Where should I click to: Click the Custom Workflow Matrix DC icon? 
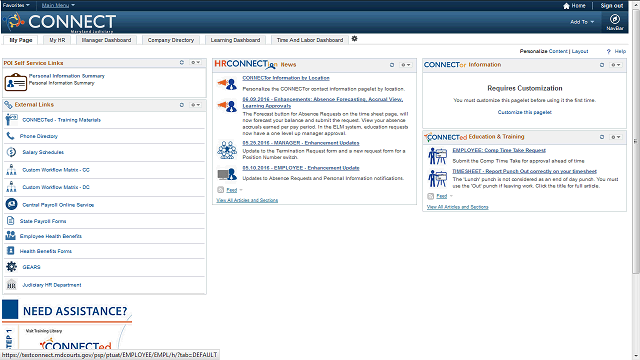[x=11, y=187]
